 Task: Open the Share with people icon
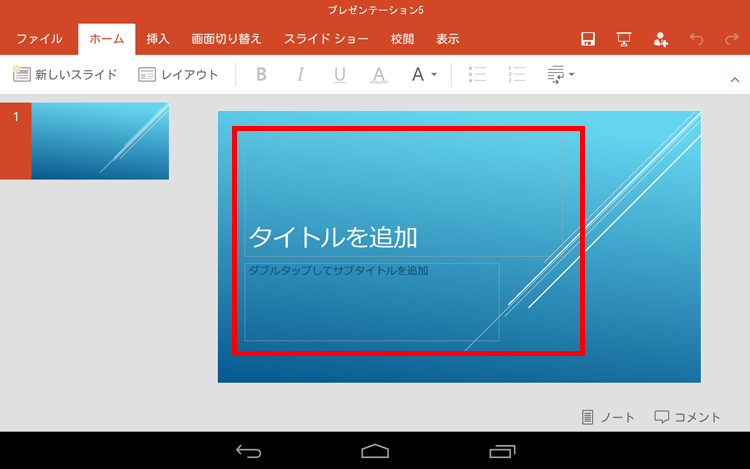[x=660, y=39]
